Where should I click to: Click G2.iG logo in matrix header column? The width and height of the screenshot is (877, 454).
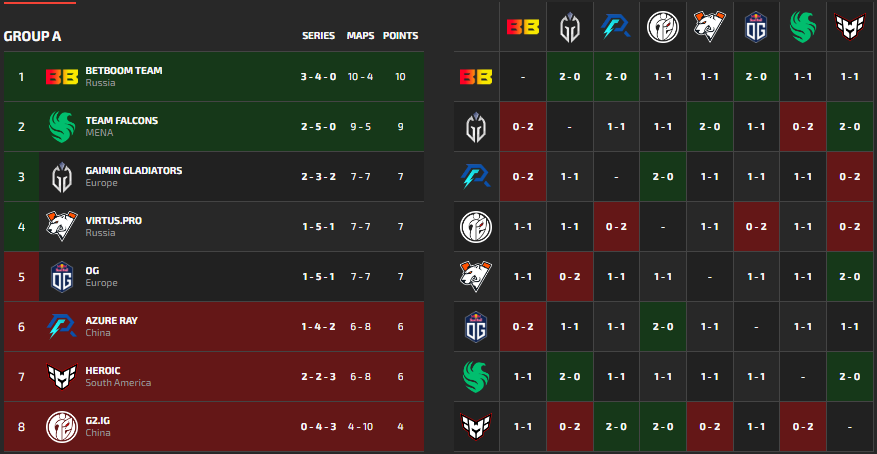[x=663, y=26]
